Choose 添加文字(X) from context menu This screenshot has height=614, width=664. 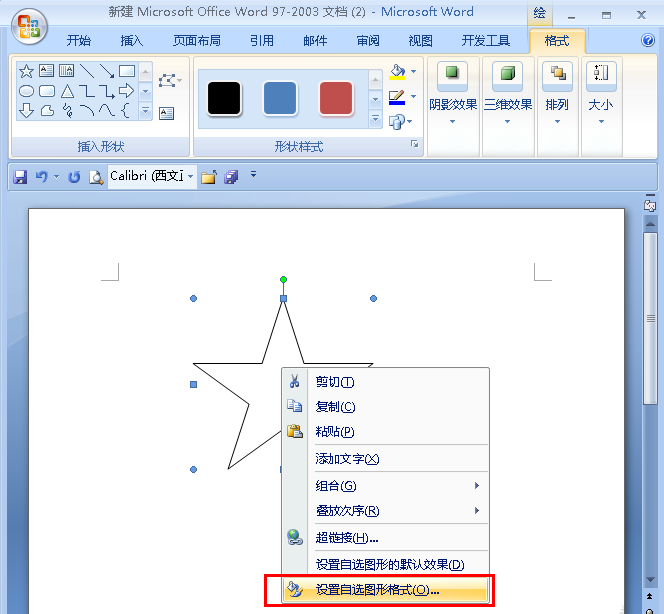pyautogui.click(x=386, y=459)
